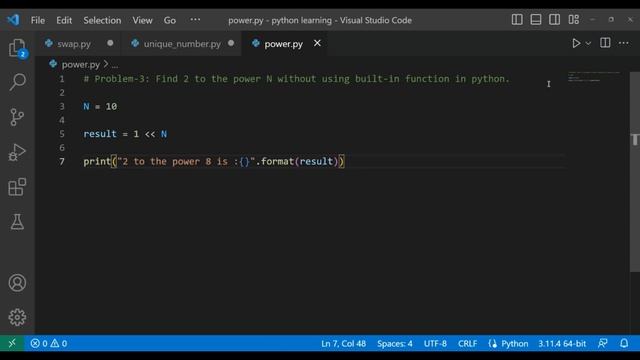
Task: Open the Search view
Action: pos(17,82)
